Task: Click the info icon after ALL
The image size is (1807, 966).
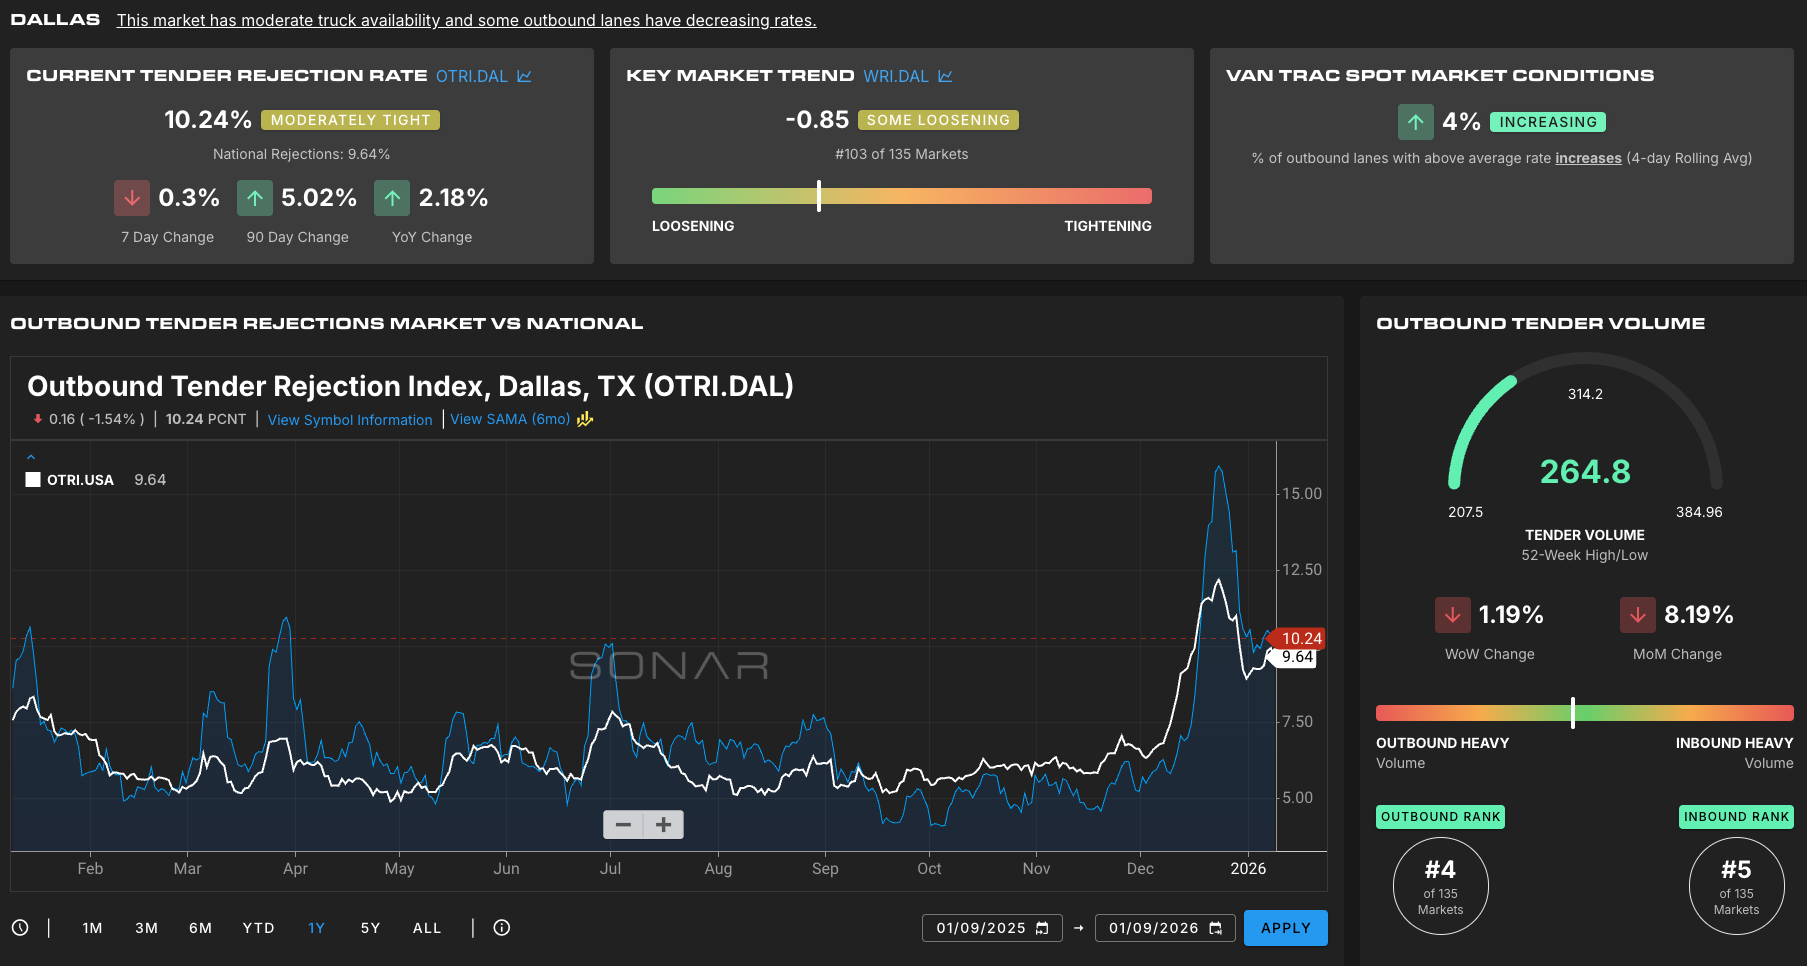Action: coord(502,928)
